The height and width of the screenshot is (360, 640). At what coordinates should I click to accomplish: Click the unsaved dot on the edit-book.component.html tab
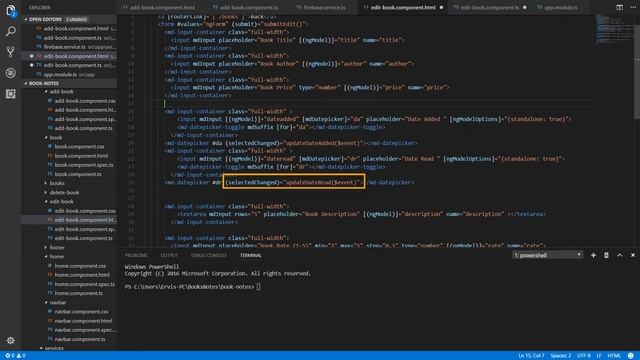pyautogui.click(x=441, y=7)
